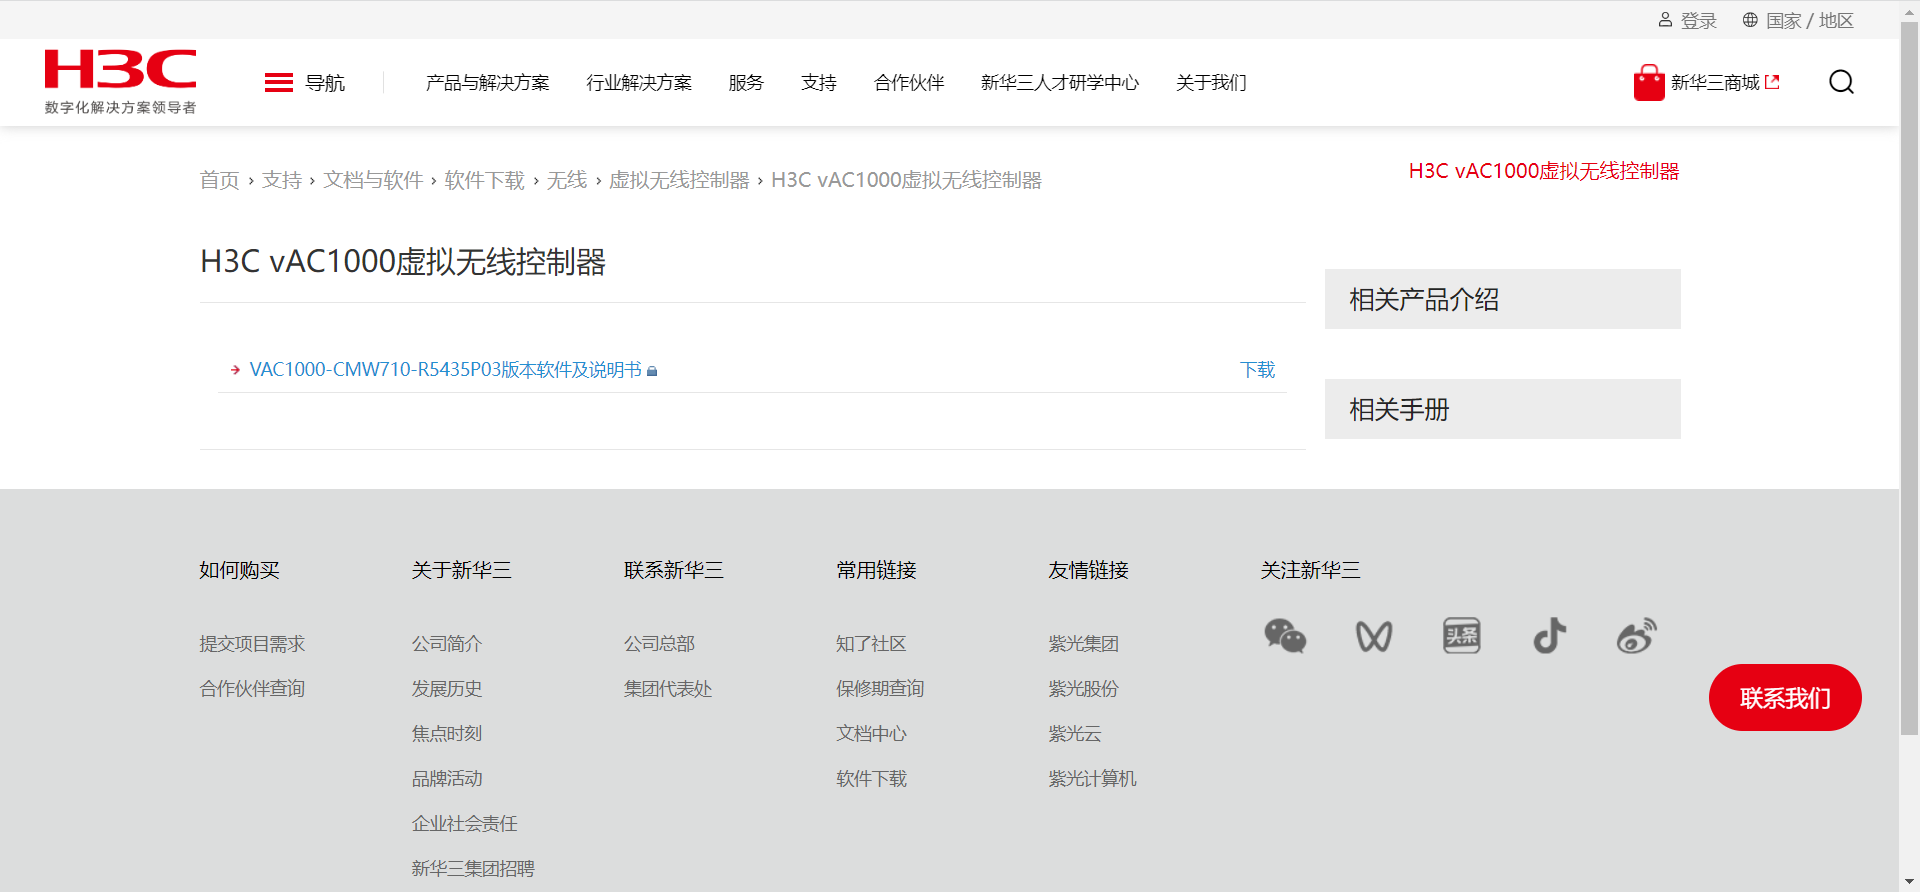The width and height of the screenshot is (1920, 892).
Task: Open 服务 menu
Action: [x=746, y=83]
